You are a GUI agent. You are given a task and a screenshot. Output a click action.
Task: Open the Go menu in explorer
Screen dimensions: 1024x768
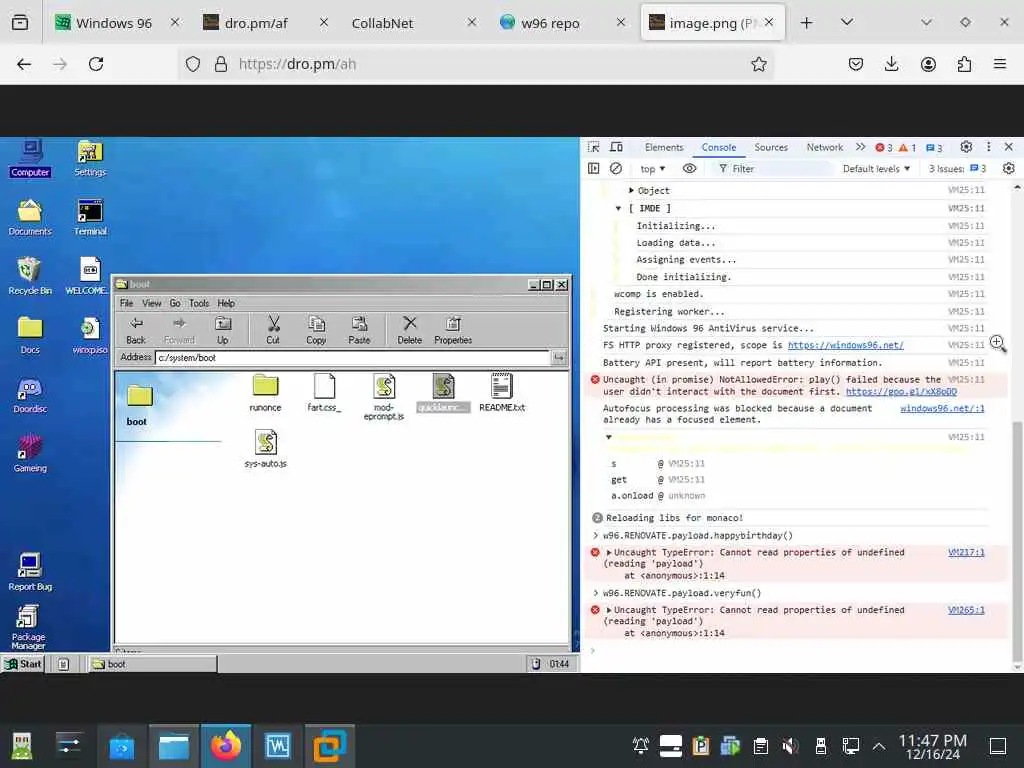point(175,303)
